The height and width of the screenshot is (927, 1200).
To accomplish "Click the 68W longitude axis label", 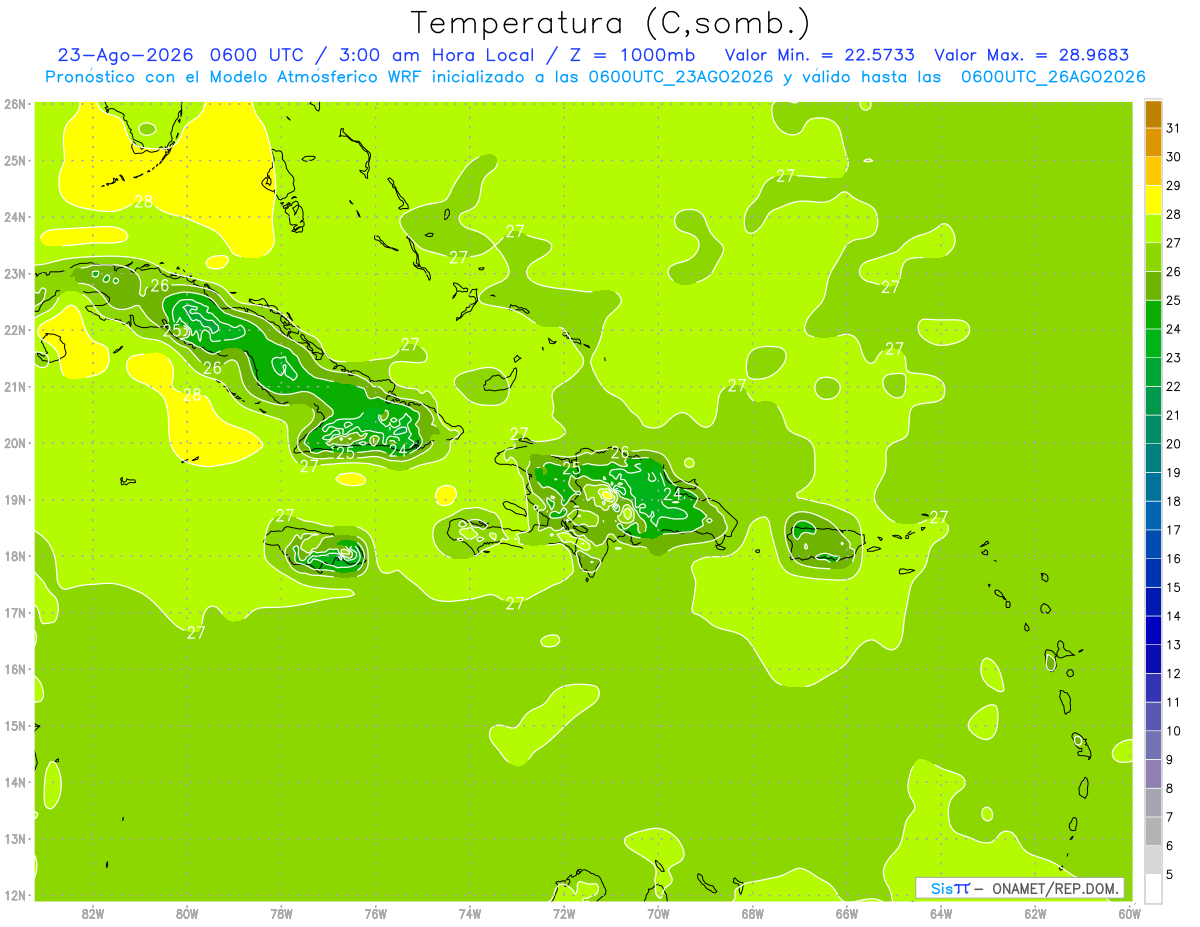I will click(x=752, y=912).
